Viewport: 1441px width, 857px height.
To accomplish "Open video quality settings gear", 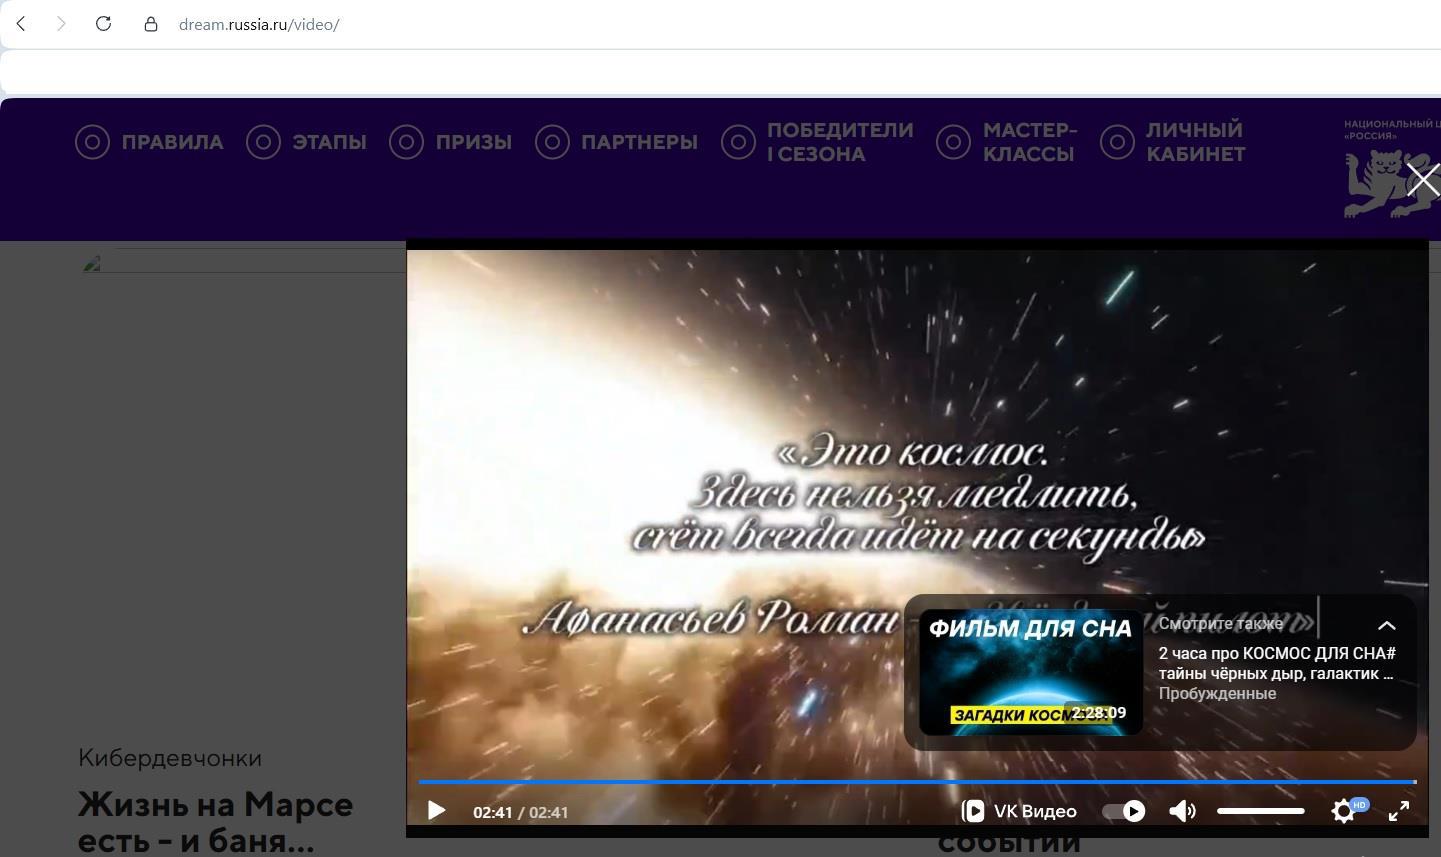I will 1345,811.
